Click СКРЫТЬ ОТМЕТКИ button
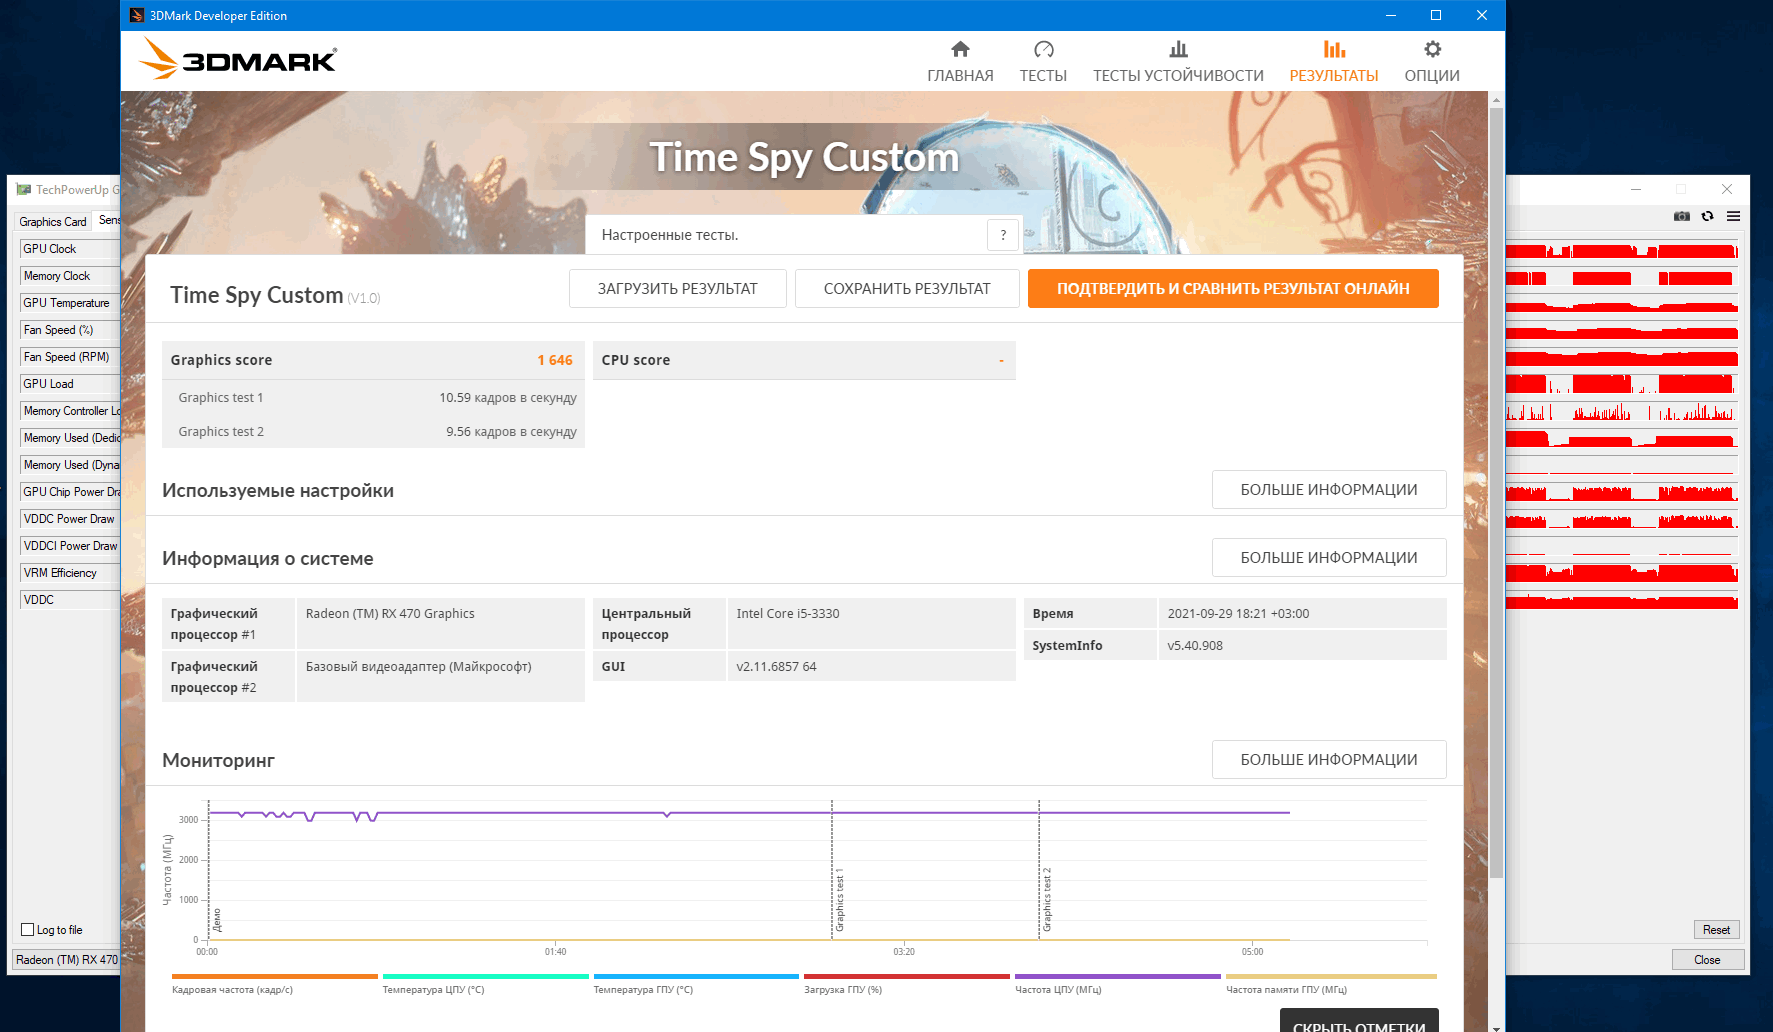This screenshot has height=1032, width=1773. [1359, 1020]
